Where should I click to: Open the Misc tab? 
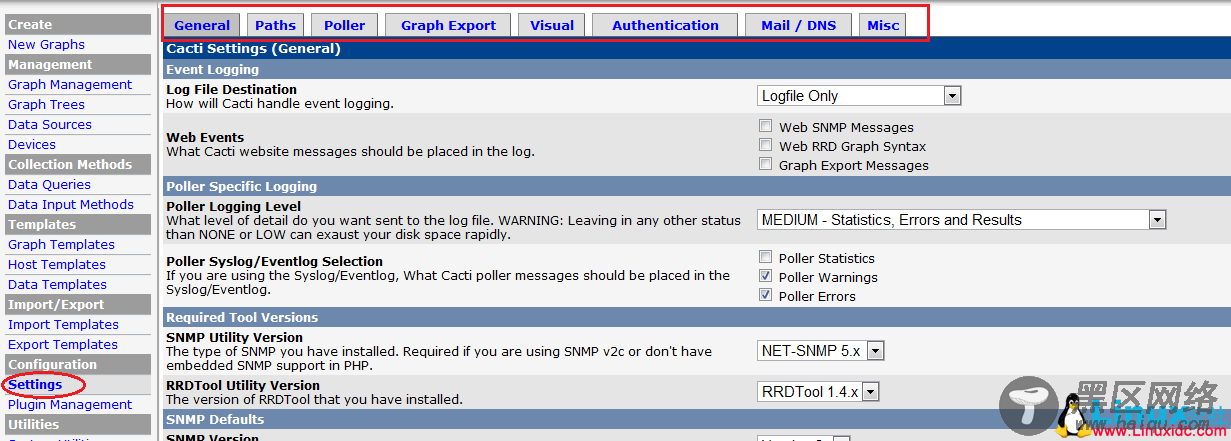point(882,25)
